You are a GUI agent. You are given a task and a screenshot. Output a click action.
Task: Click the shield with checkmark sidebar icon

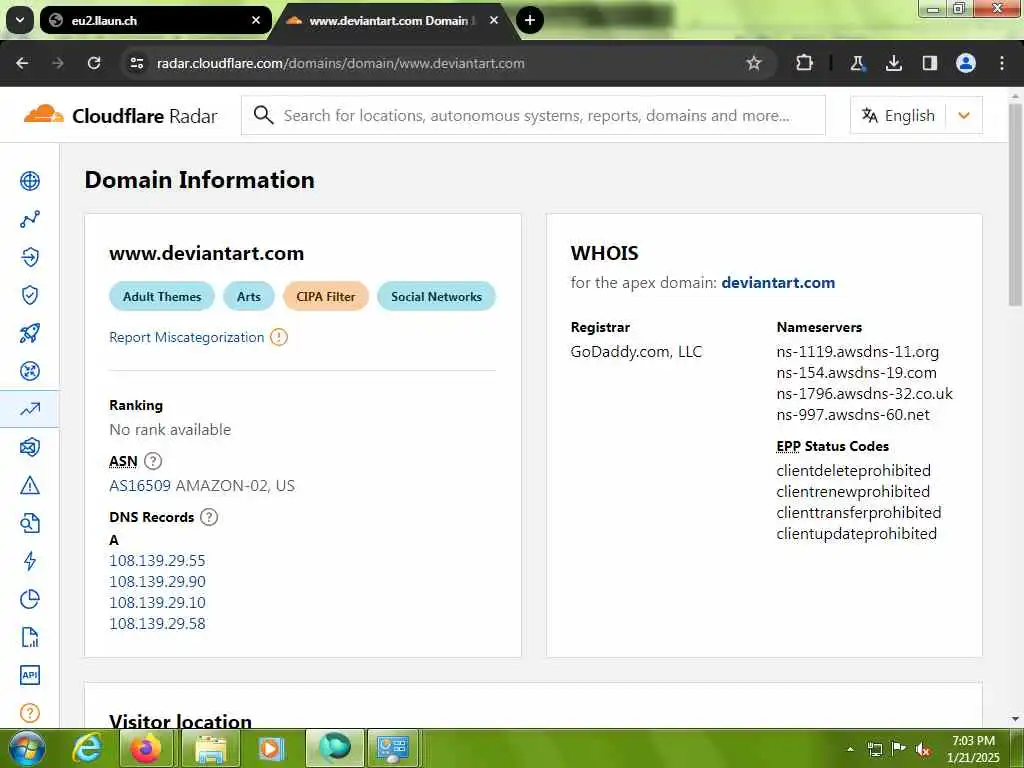[x=30, y=295]
